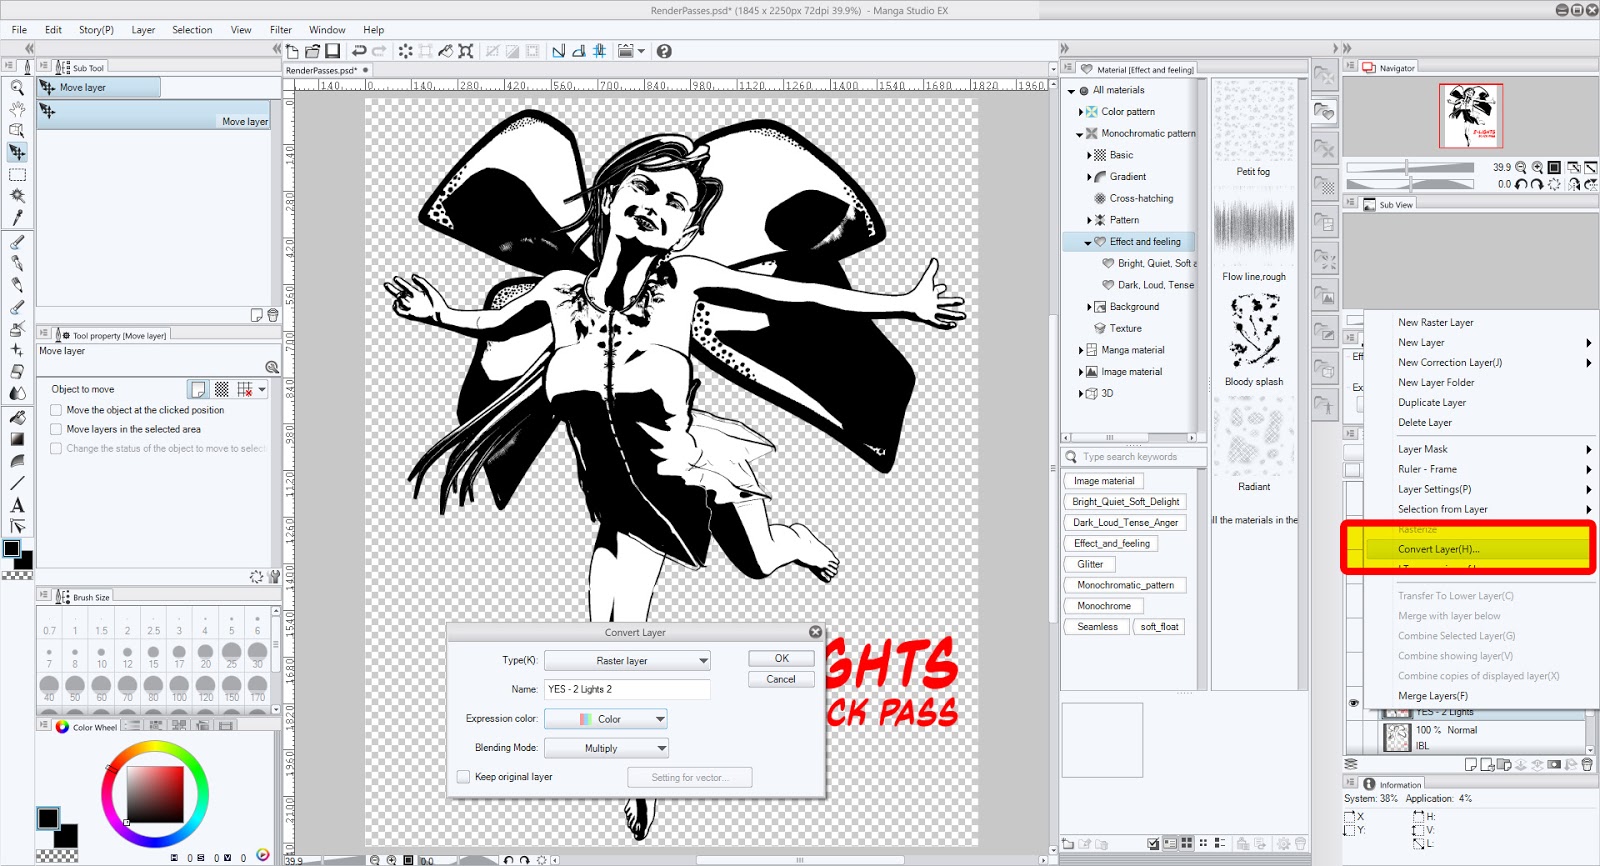Check Keep original layer option
Screen dimensions: 1600x866
(463, 777)
